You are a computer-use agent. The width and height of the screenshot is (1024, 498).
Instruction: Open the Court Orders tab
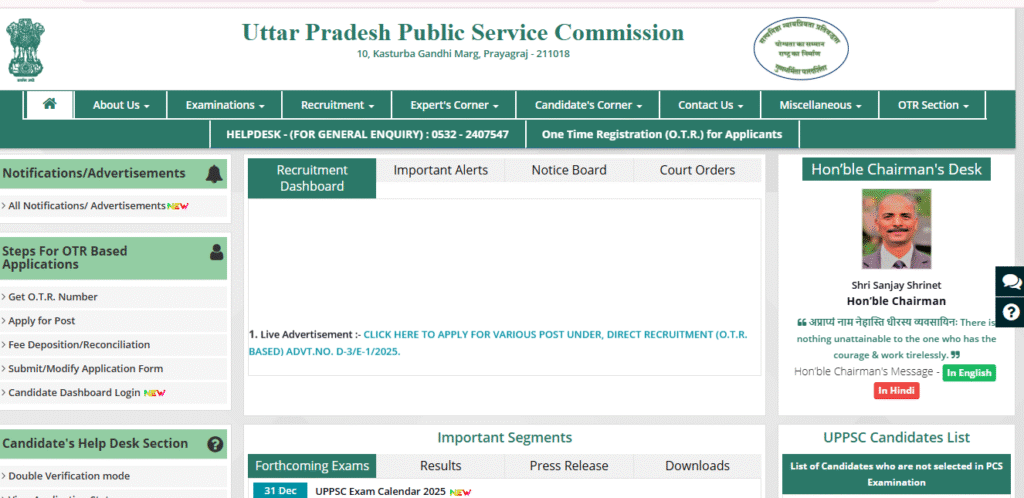[697, 170]
